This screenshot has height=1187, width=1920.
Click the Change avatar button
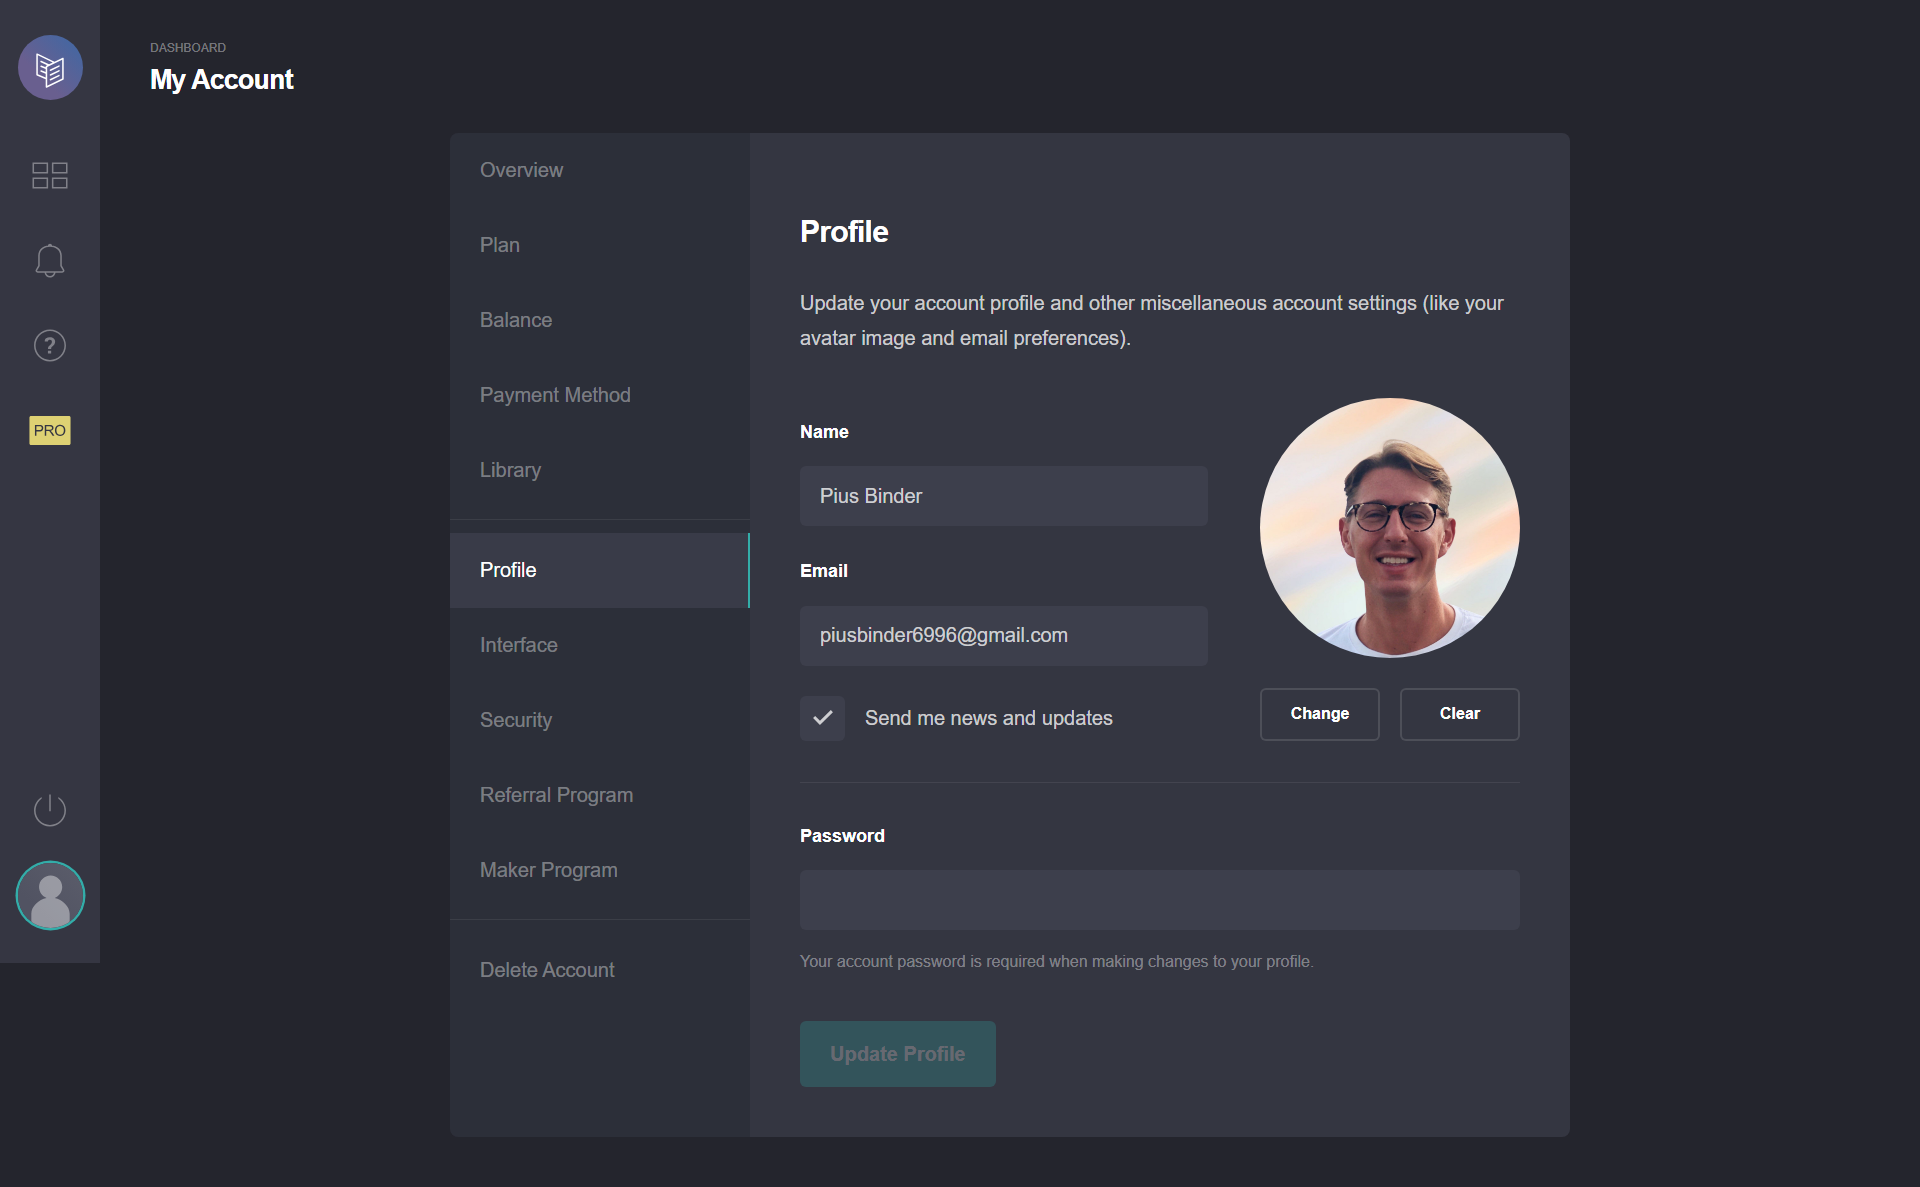[1320, 714]
